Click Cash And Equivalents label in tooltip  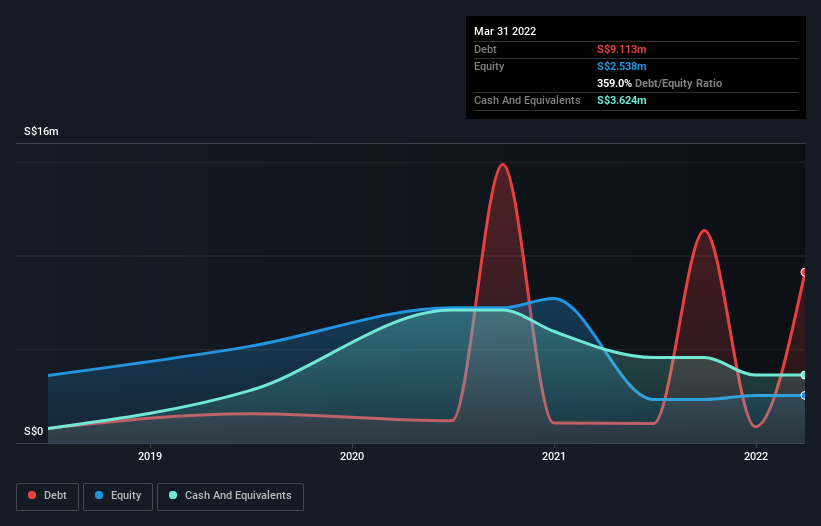click(x=527, y=100)
